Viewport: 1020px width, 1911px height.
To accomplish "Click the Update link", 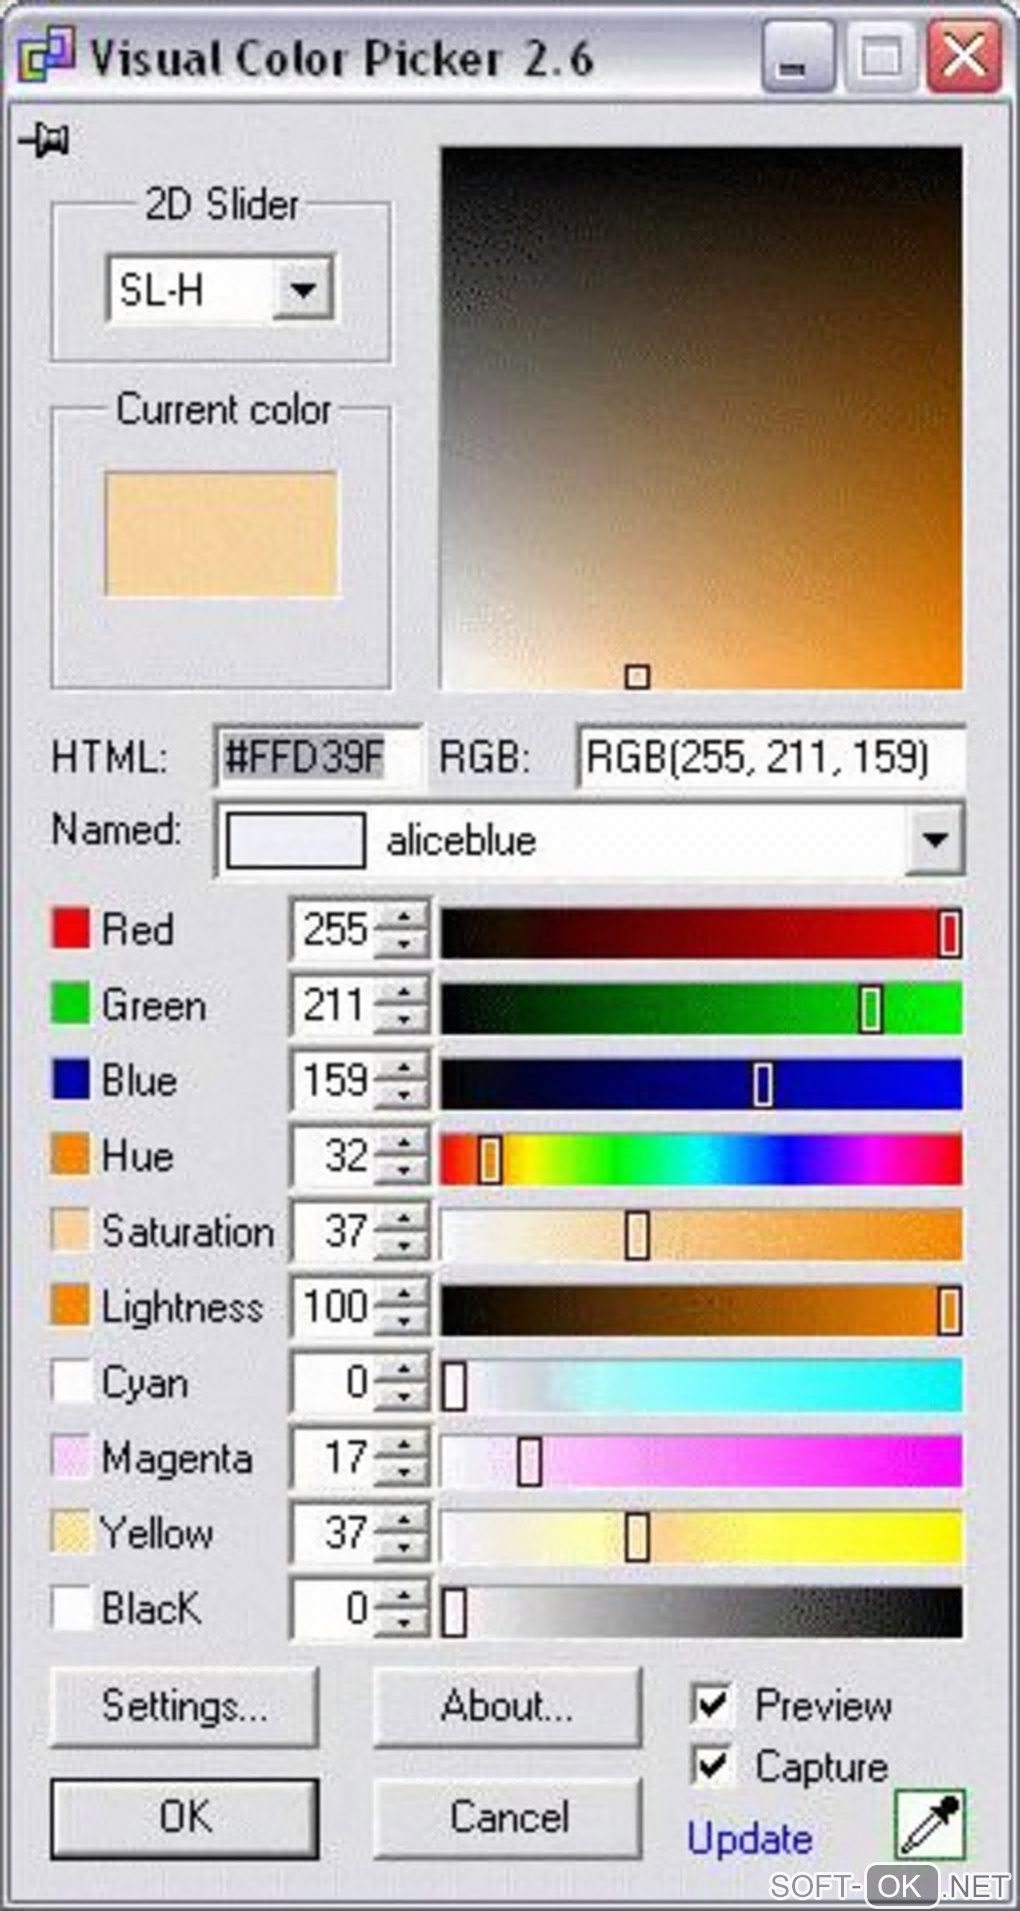I will point(749,1838).
